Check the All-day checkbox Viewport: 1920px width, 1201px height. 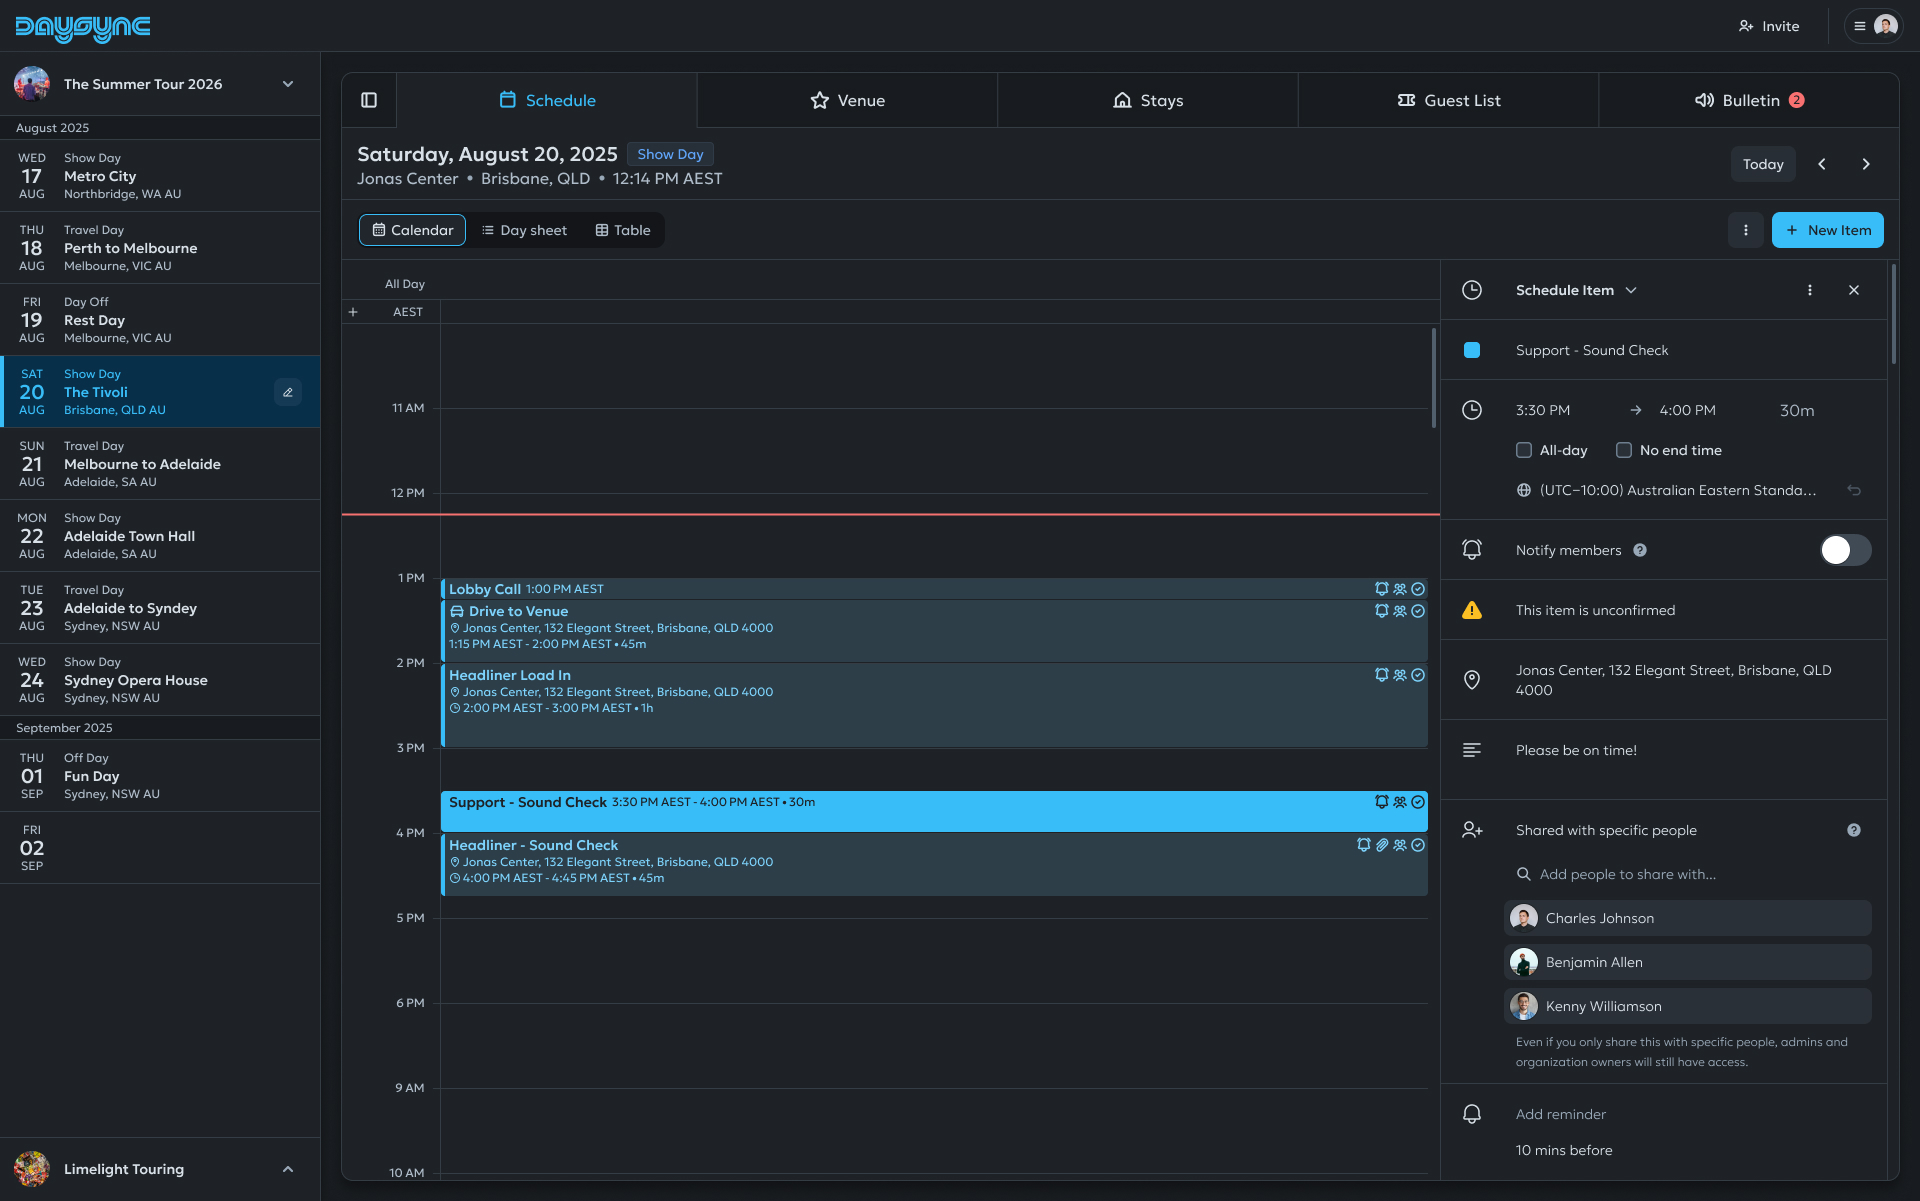(x=1524, y=450)
